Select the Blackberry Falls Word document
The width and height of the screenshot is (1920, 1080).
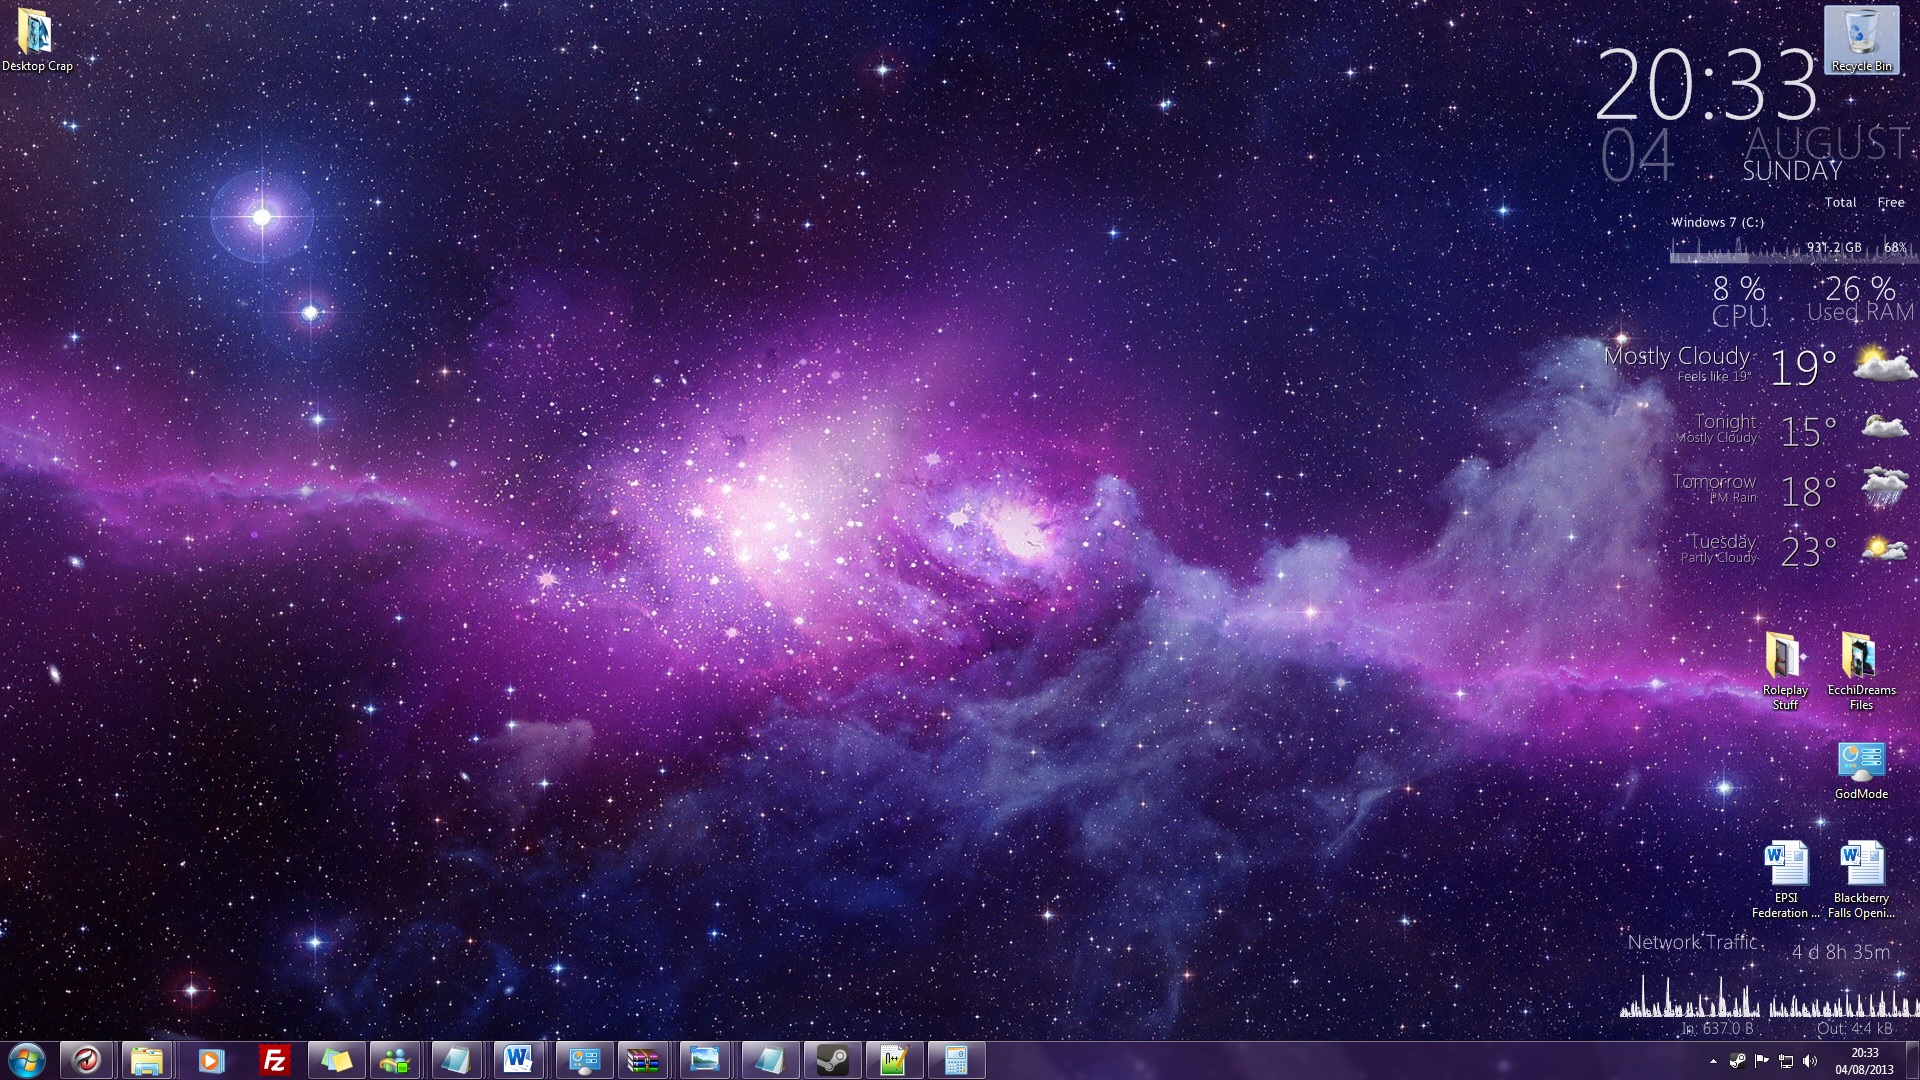point(1861,877)
